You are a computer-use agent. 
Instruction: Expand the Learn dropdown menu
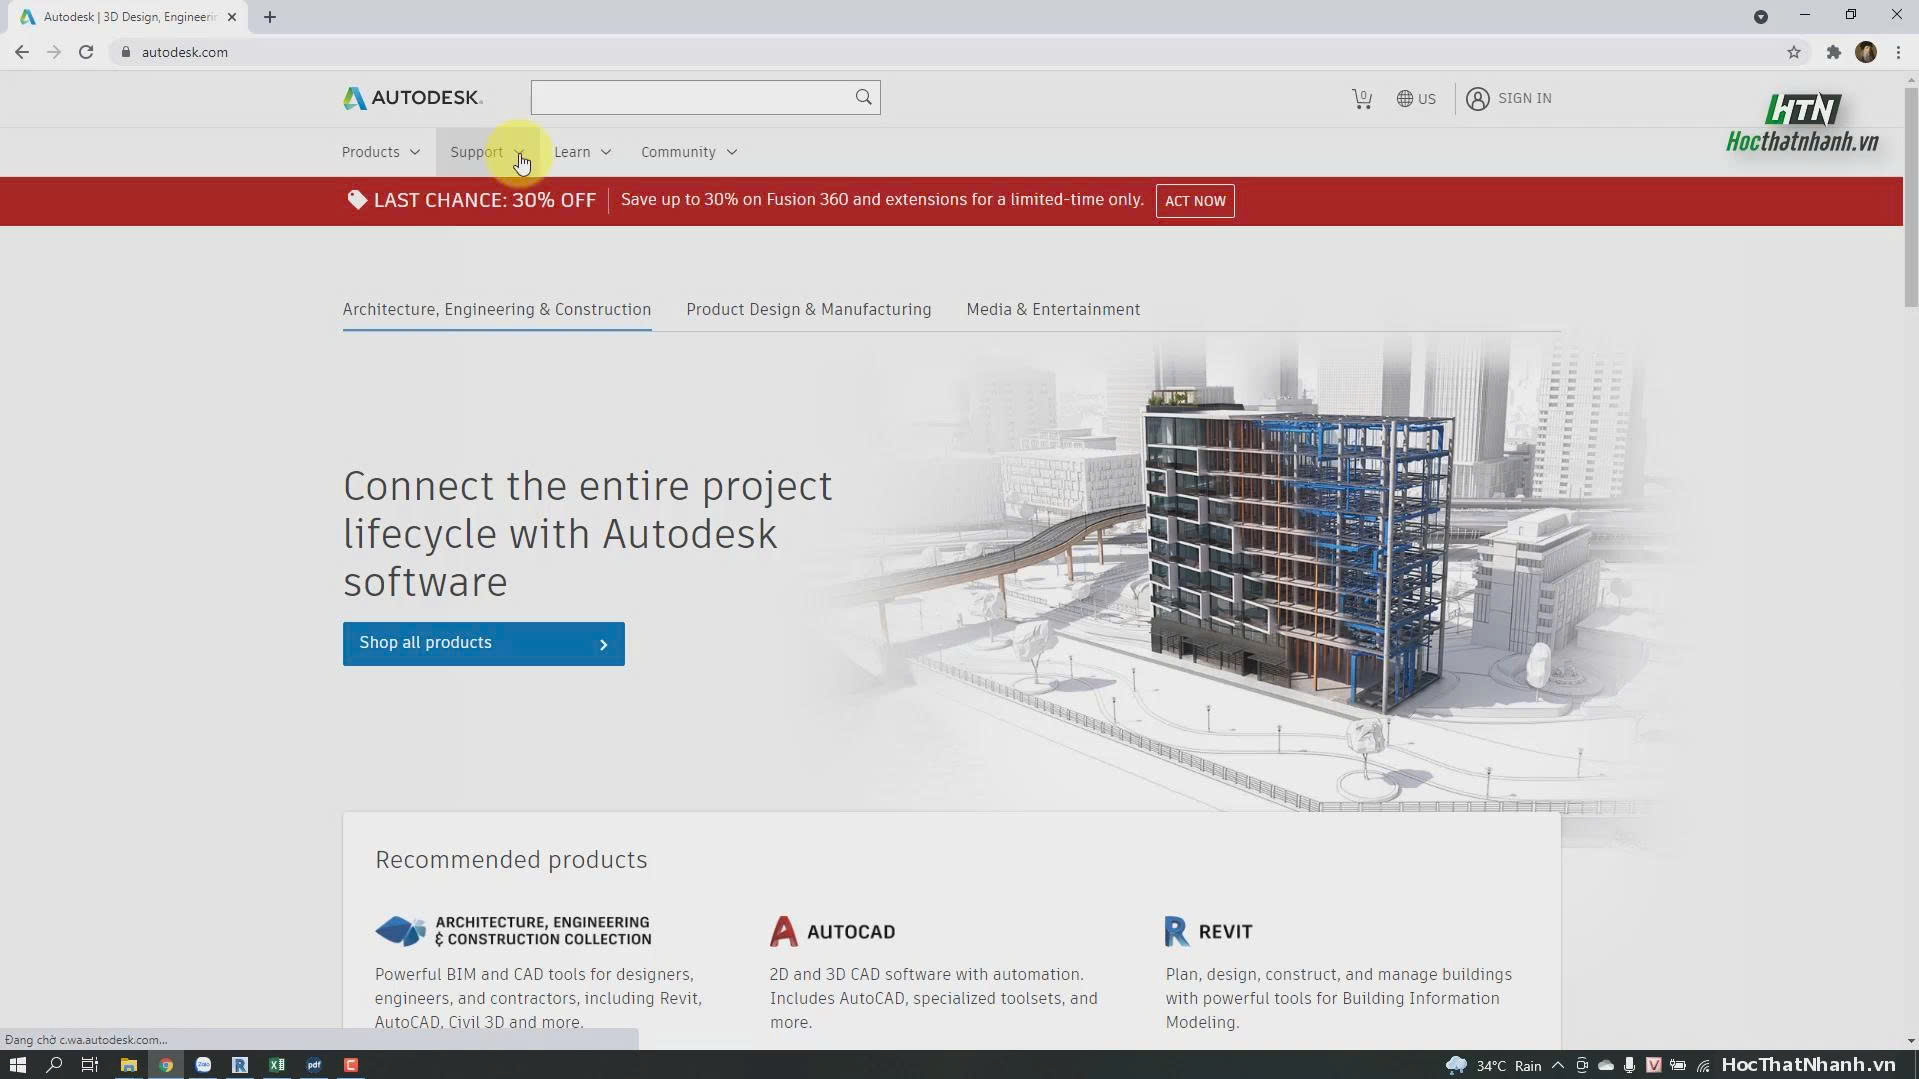(582, 152)
